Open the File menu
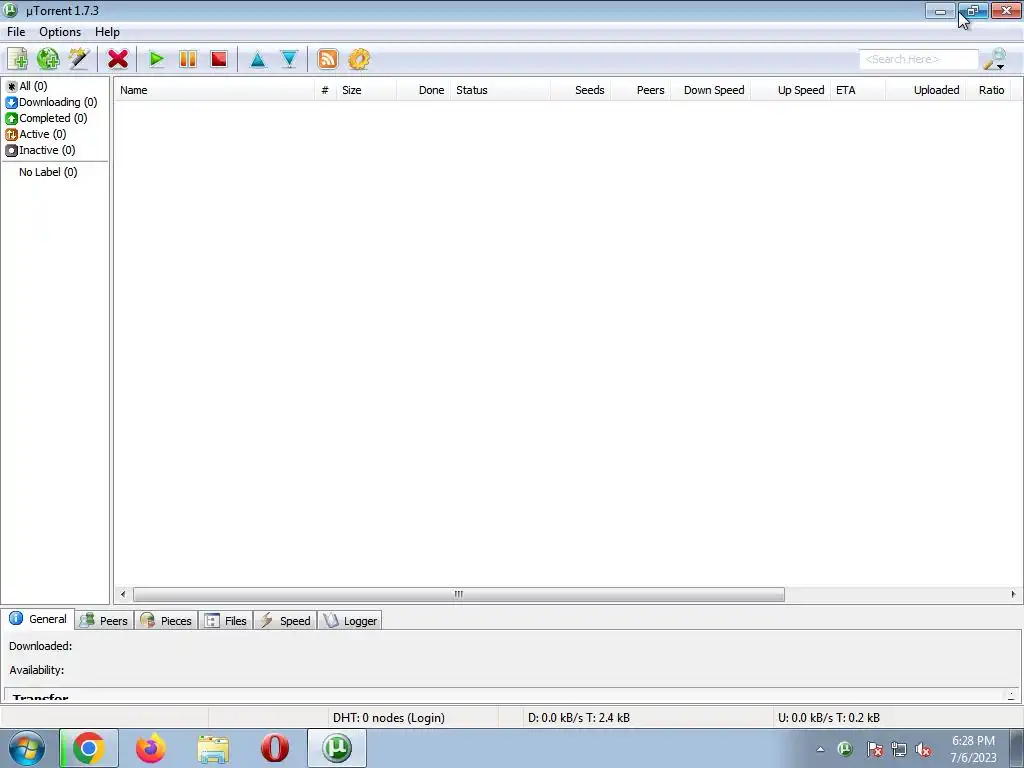 point(16,32)
